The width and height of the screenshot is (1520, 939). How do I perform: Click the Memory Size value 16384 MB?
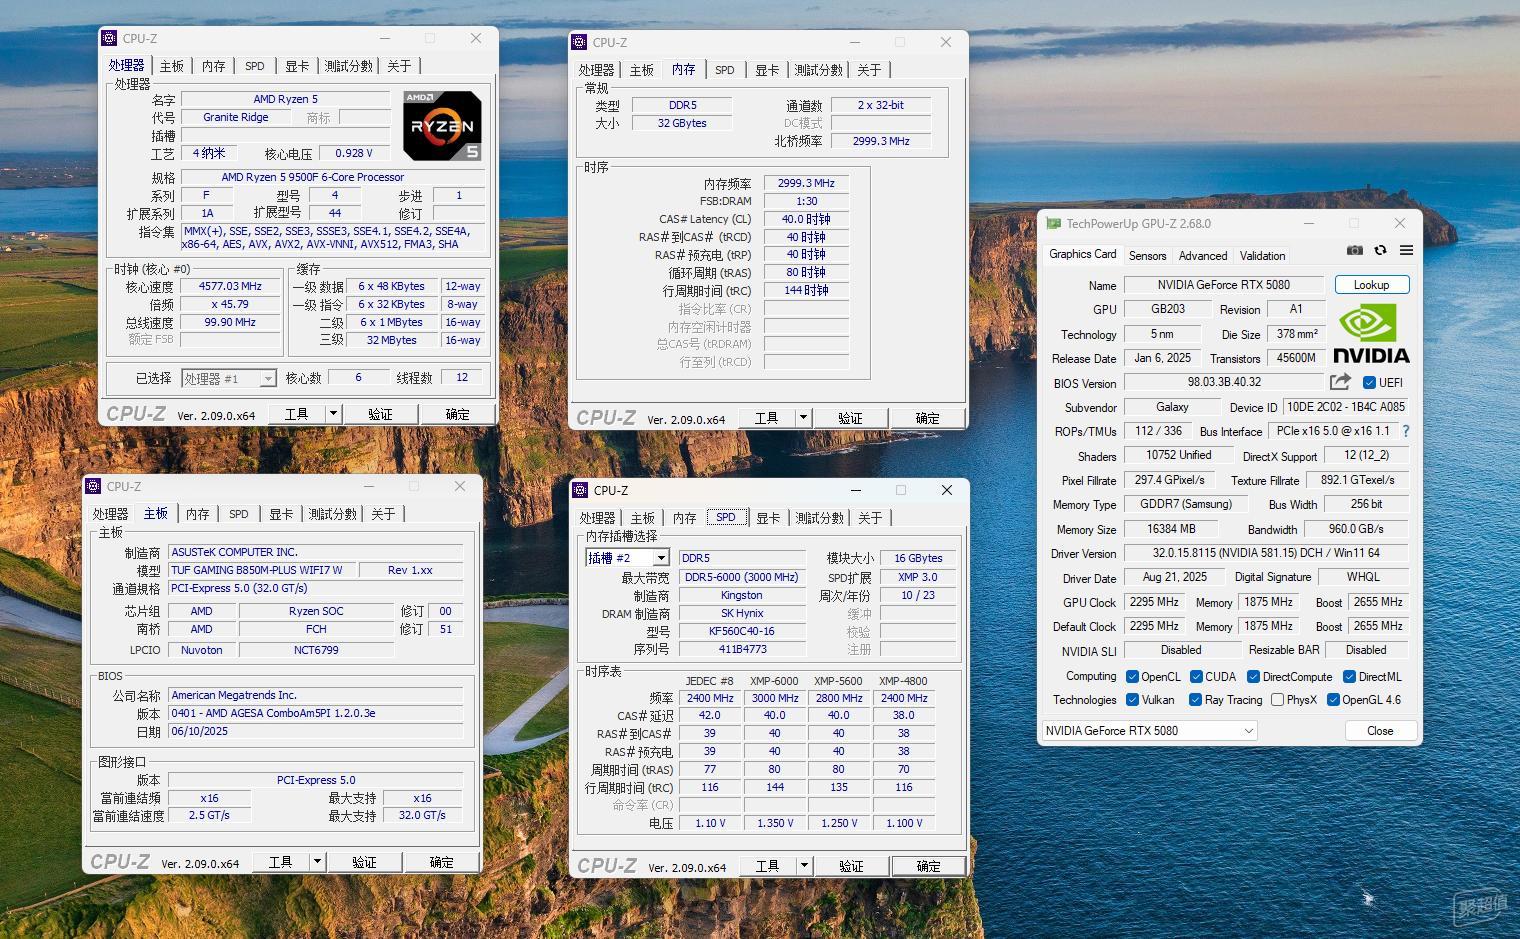click(1171, 529)
